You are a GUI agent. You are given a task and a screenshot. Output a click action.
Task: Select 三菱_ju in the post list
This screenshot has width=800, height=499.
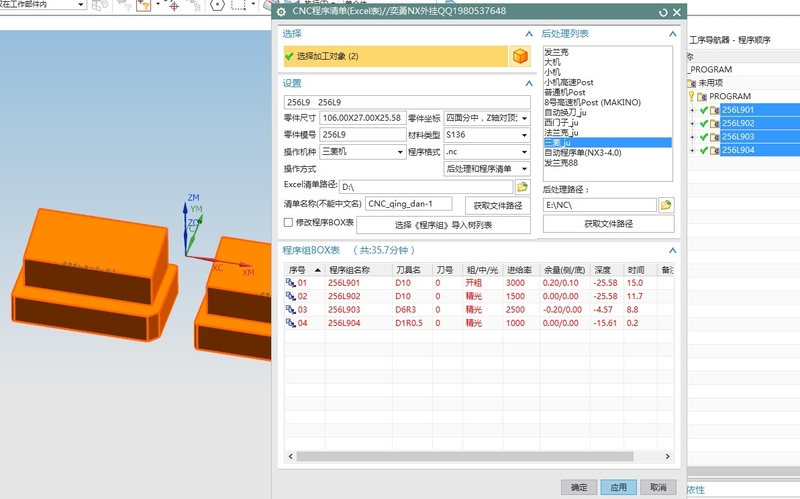point(608,143)
